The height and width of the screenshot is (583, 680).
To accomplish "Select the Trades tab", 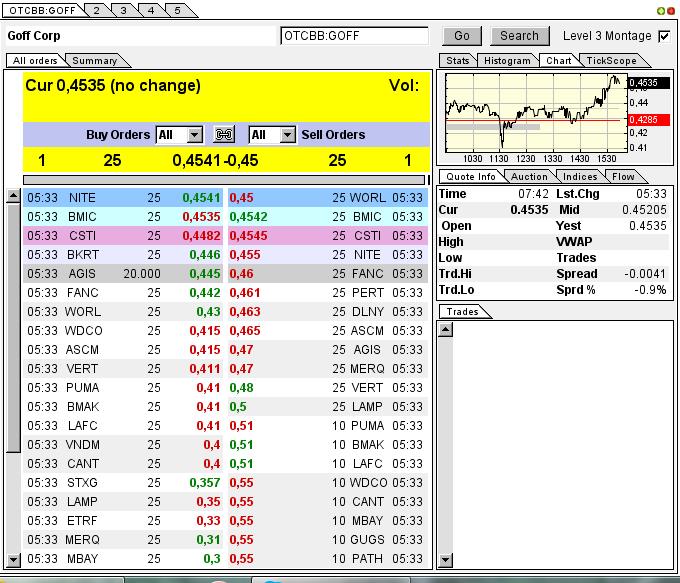I will tap(462, 311).
